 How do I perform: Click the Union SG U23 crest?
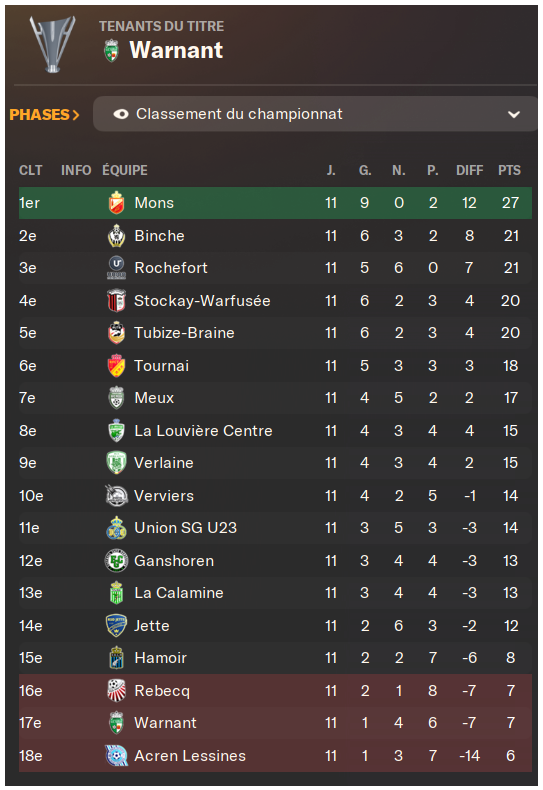coord(116,528)
